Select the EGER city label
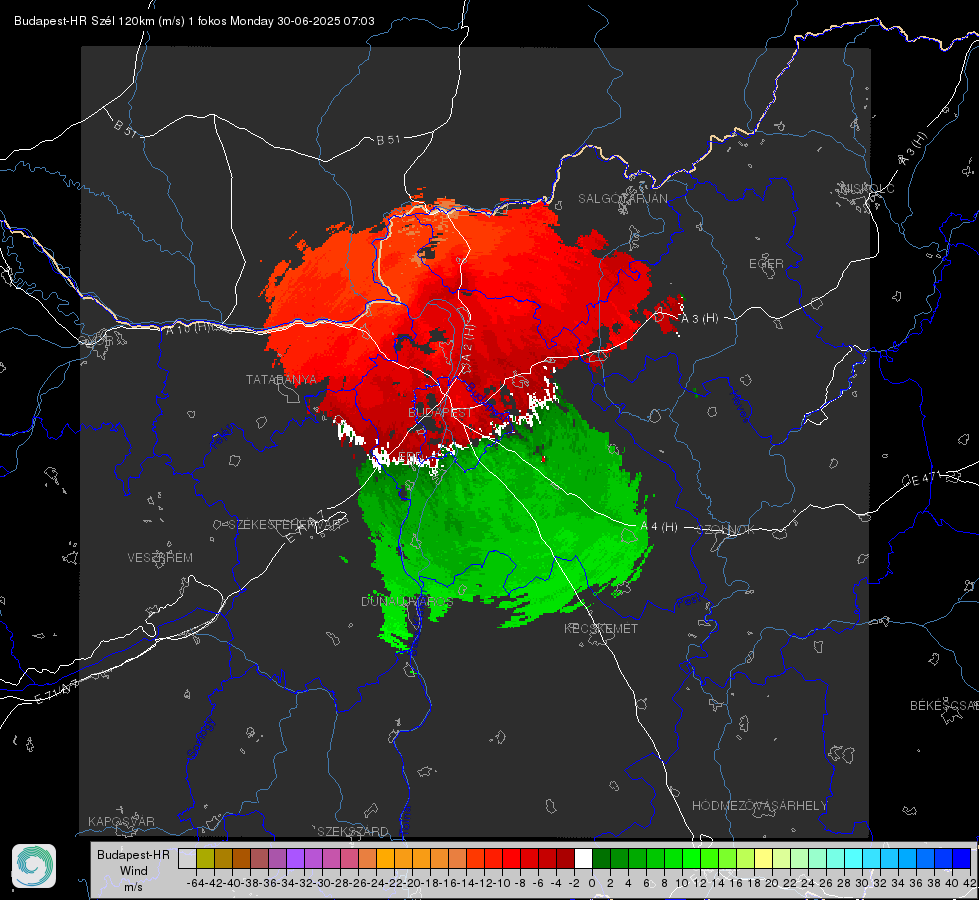The width and height of the screenshot is (979, 900). (x=766, y=264)
